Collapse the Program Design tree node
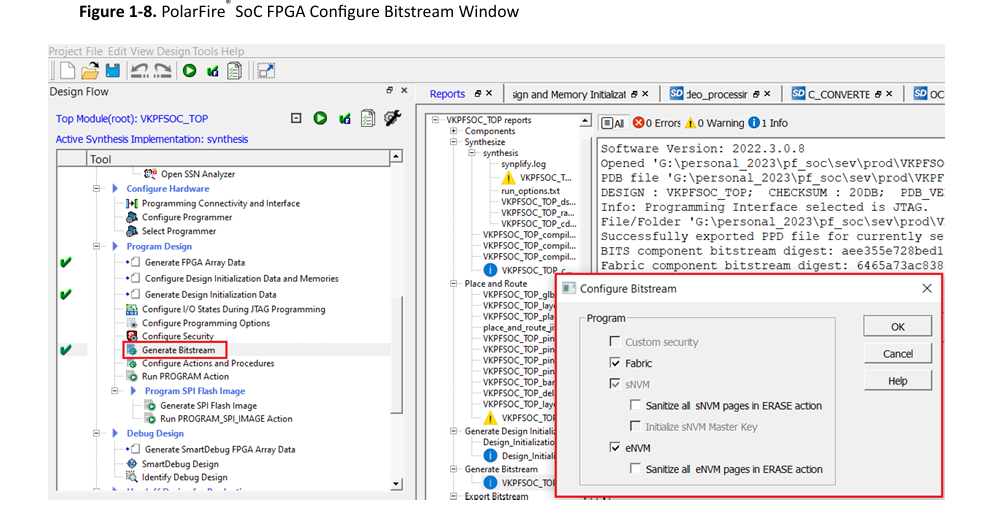The image size is (996, 519). tap(97, 246)
